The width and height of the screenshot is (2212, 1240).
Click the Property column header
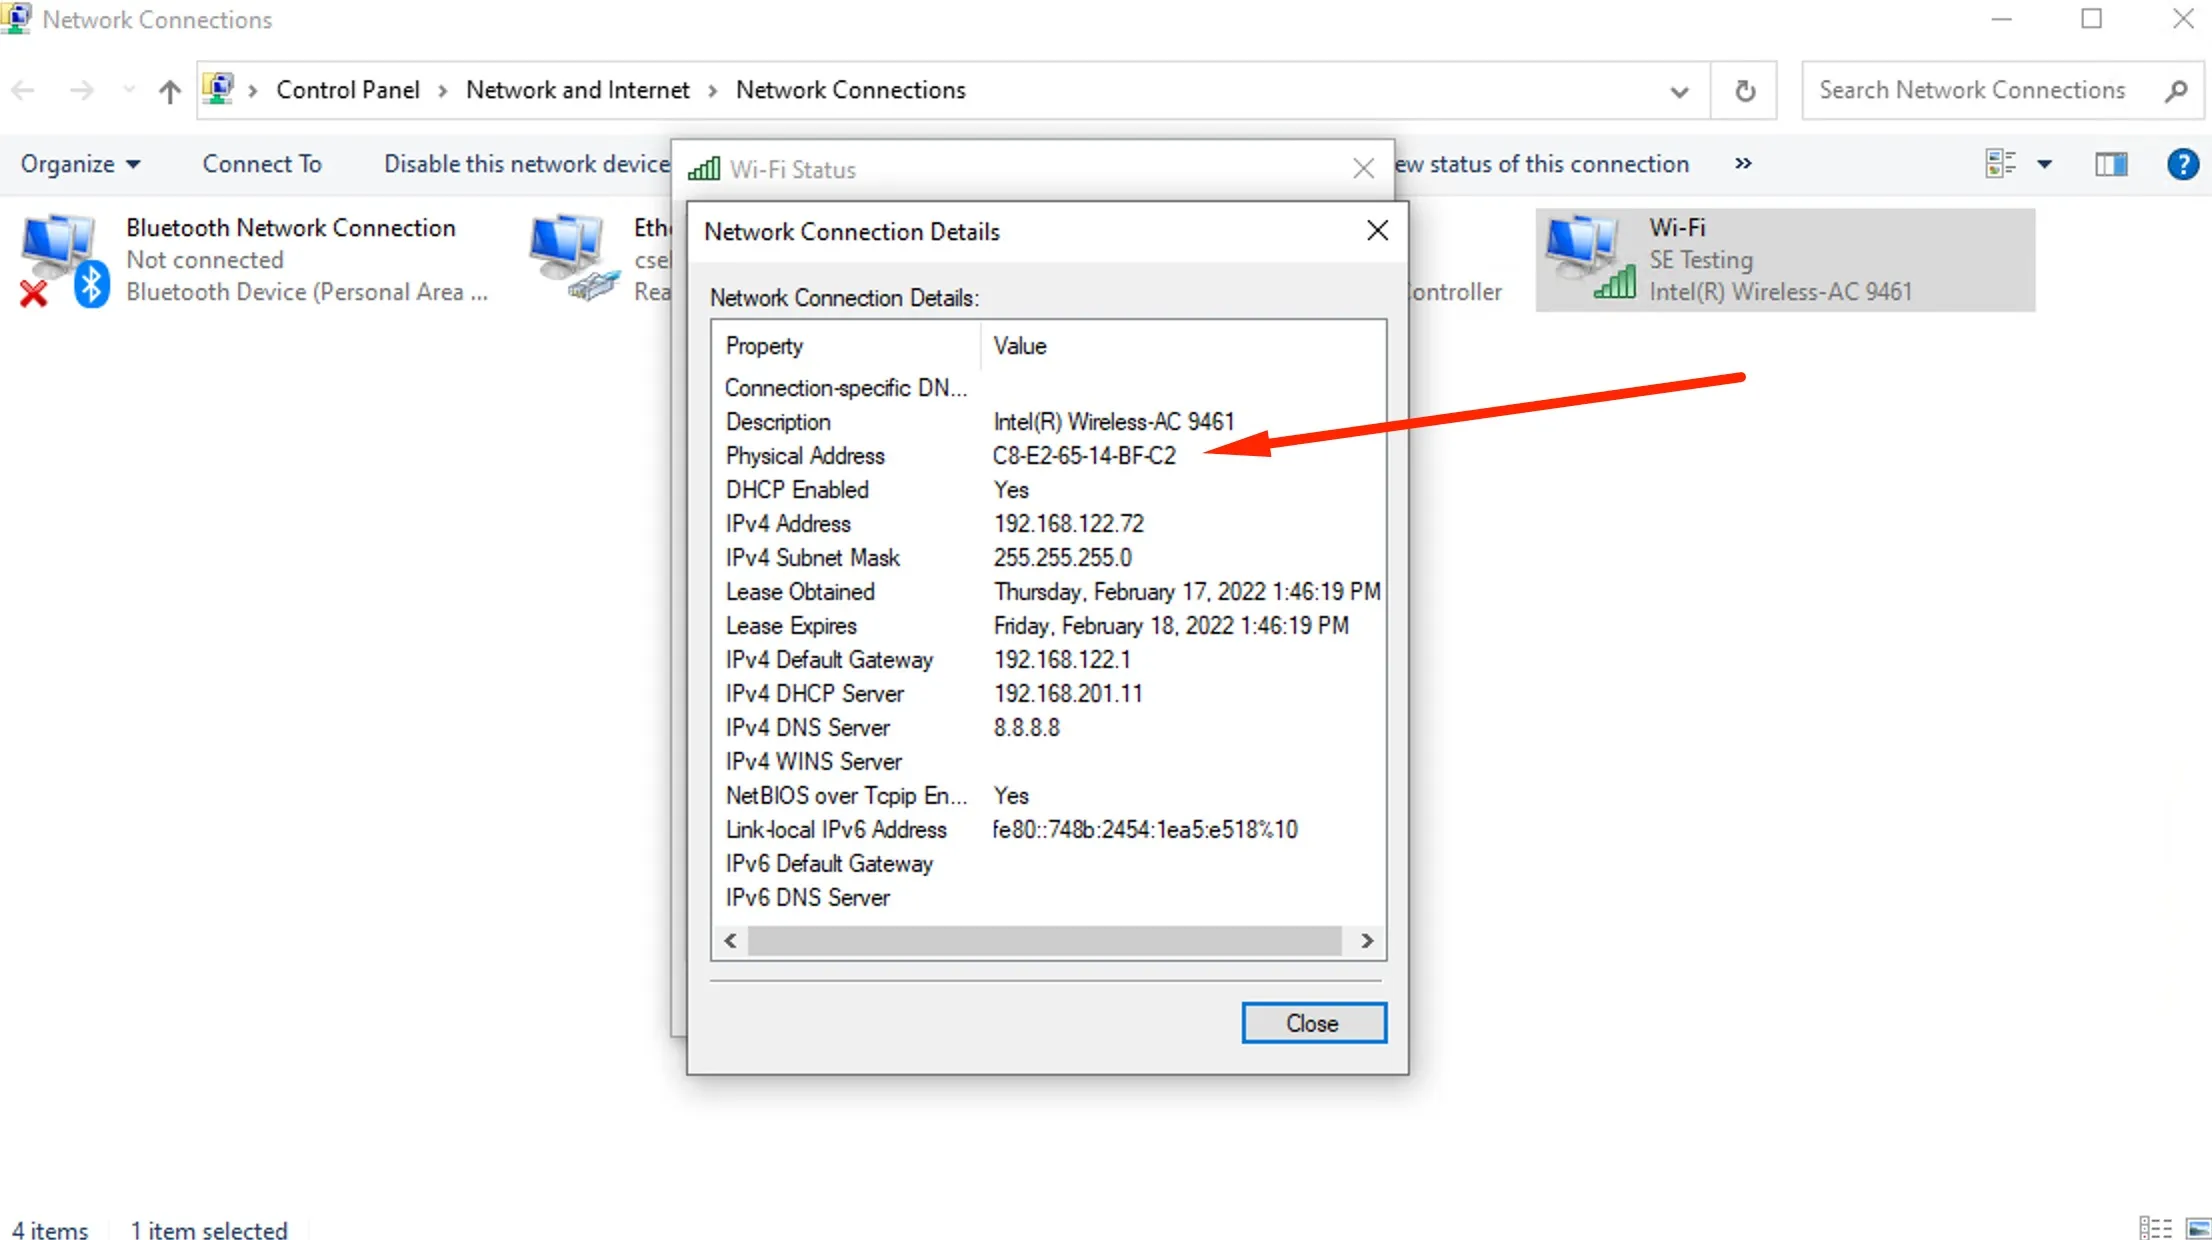click(x=846, y=346)
